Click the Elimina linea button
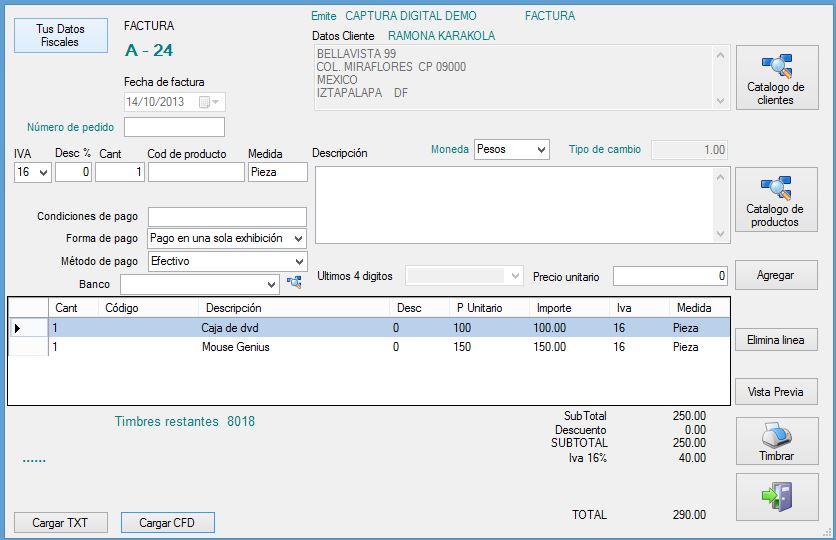 tap(776, 340)
